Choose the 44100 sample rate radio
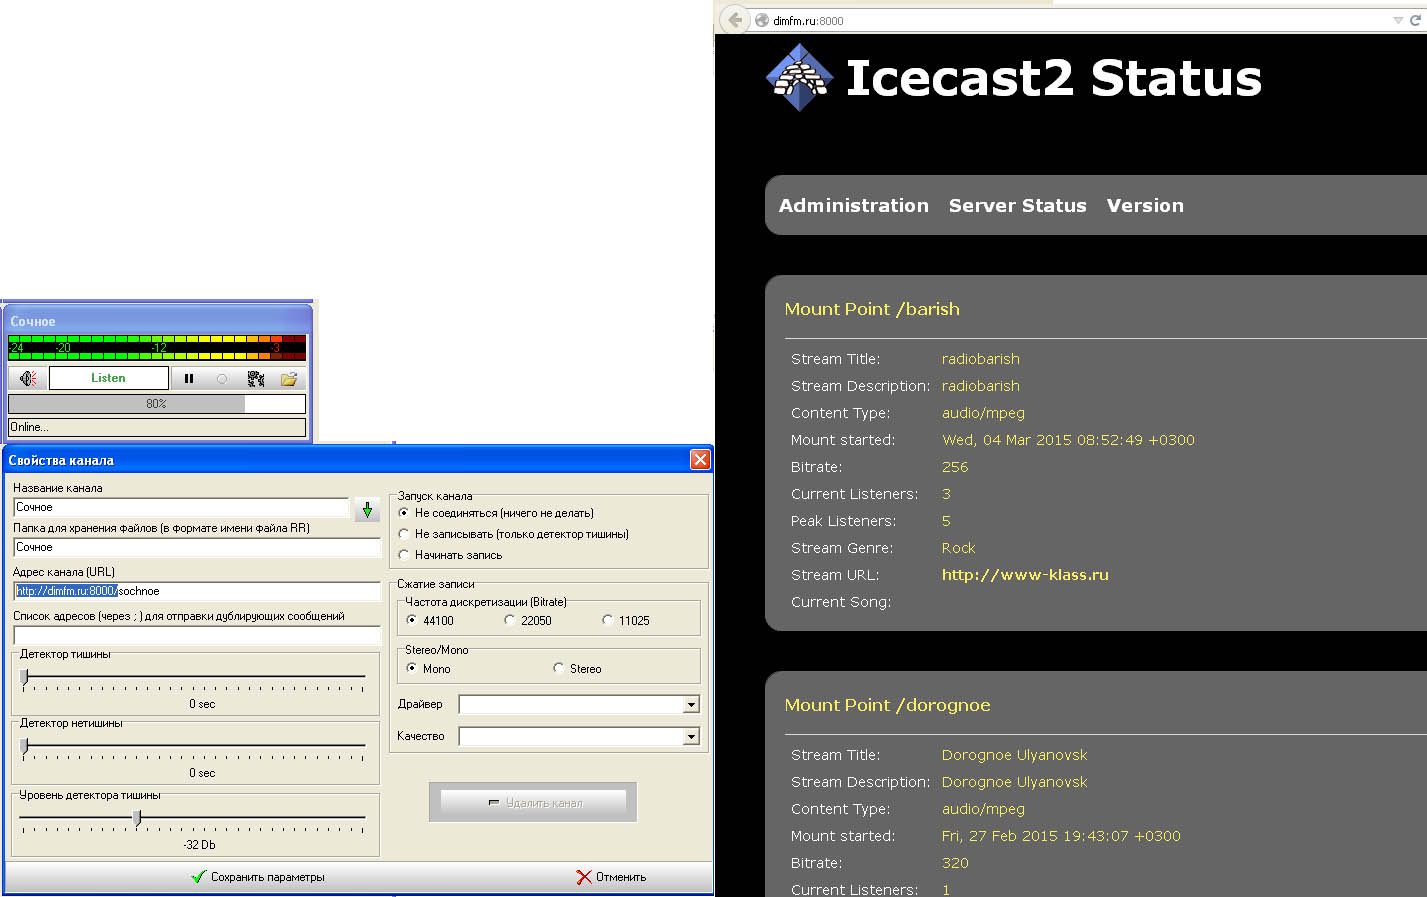This screenshot has width=1427, height=897. pyautogui.click(x=412, y=620)
